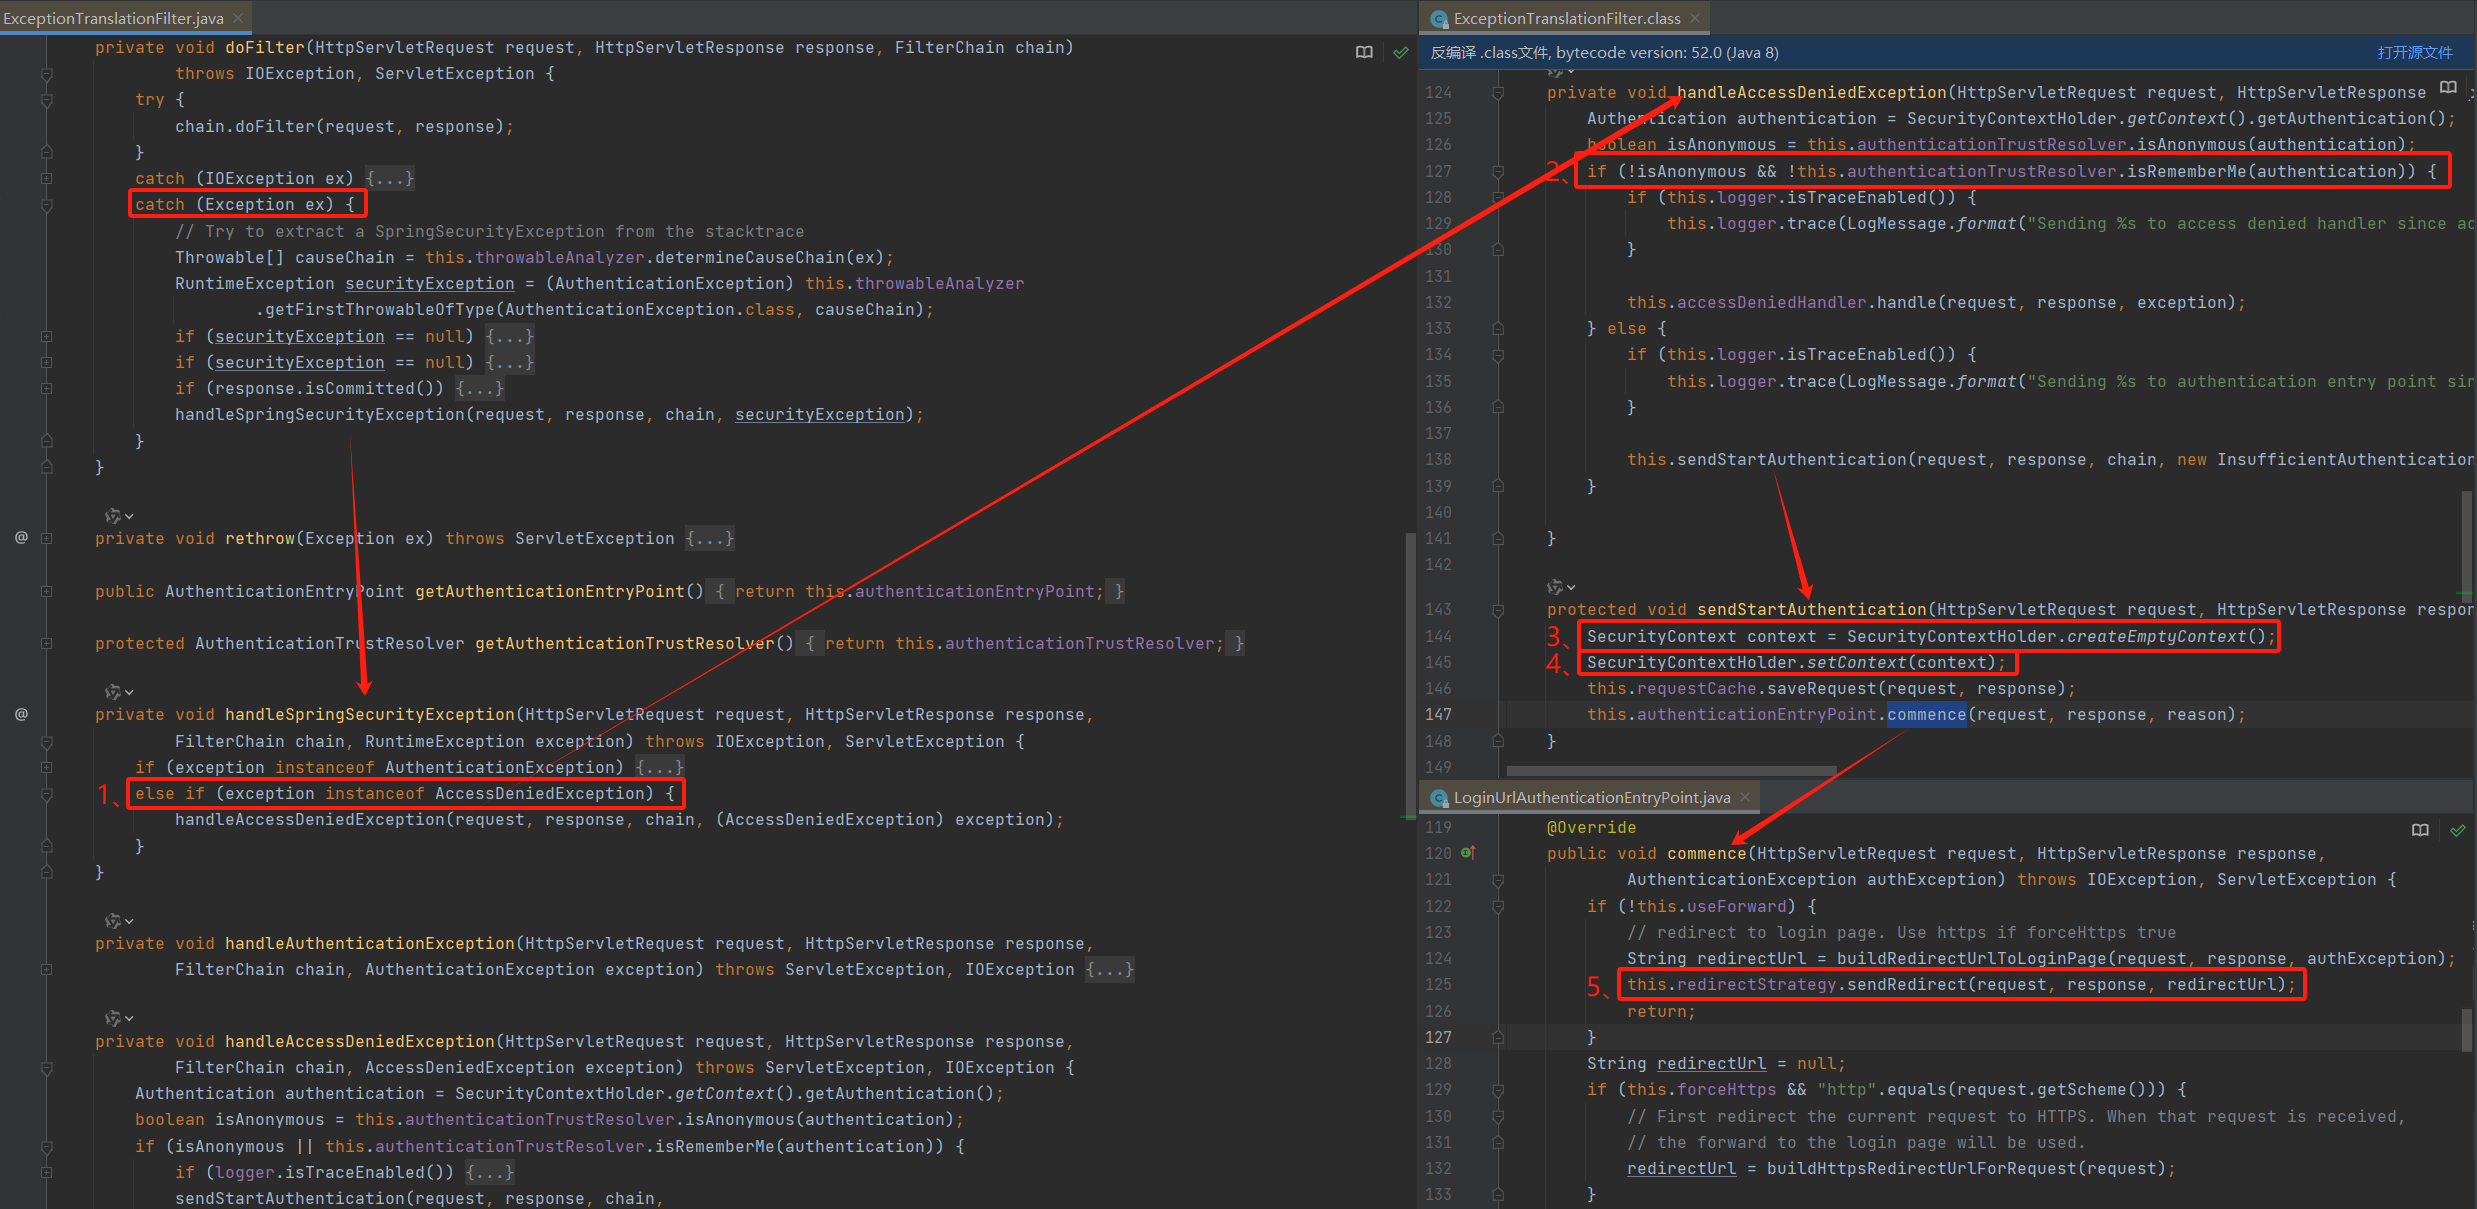This screenshot has width=2477, height=1209.
Task: Click the commence method call on line 147
Action: [1926, 714]
